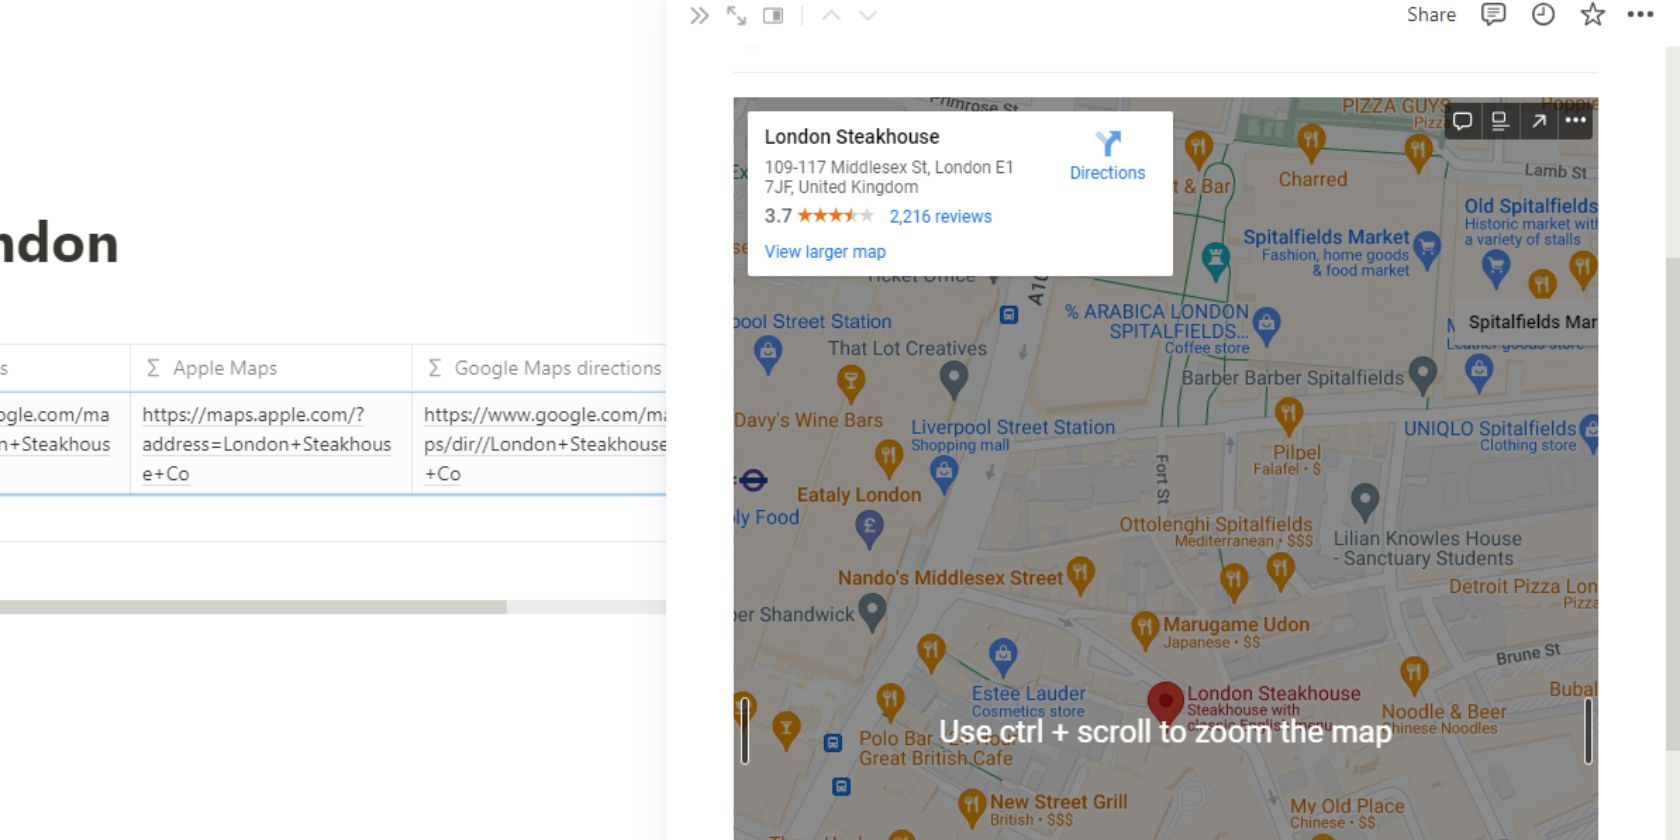Click the Share button
This screenshot has width=1680, height=840.
coord(1431,15)
